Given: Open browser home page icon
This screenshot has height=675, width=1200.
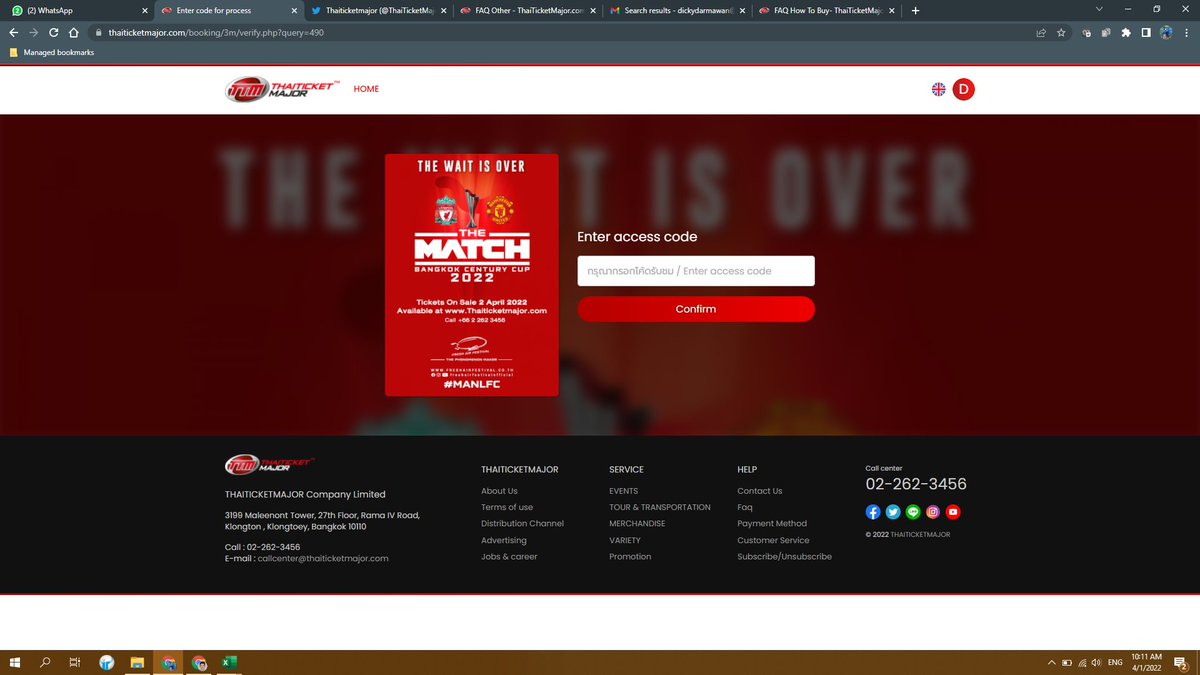Looking at the screenshot, I should (76, 32).
